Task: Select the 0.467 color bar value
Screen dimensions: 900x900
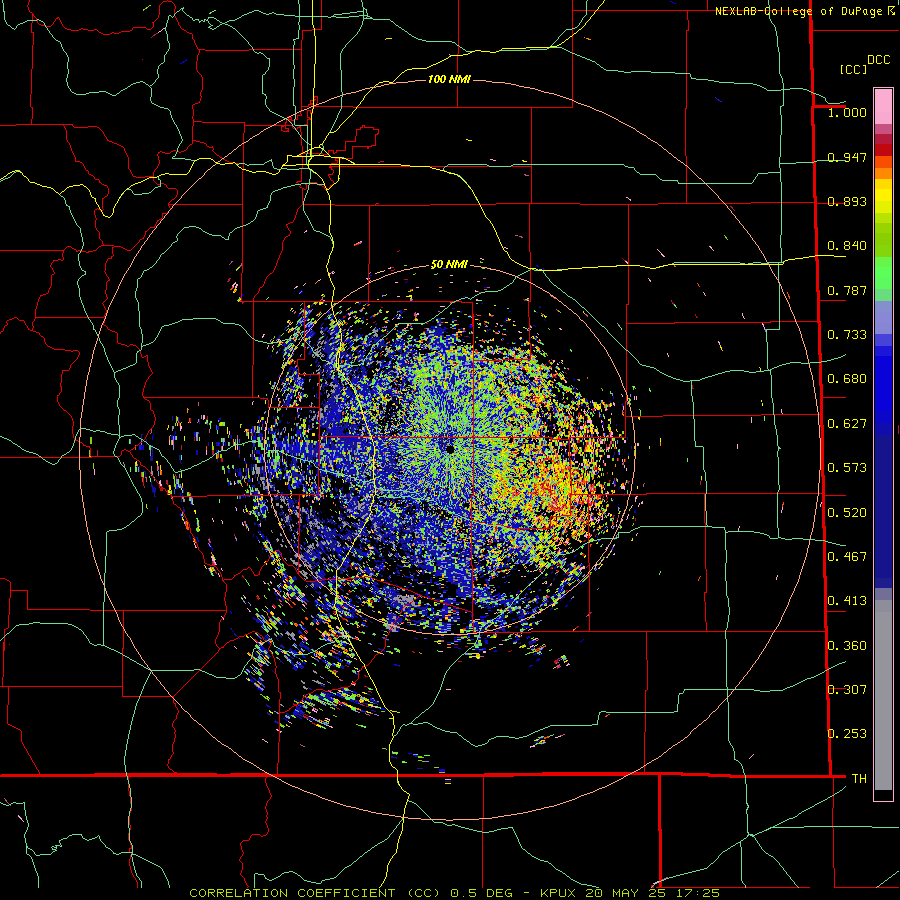Action: click(x=847, y=557)
